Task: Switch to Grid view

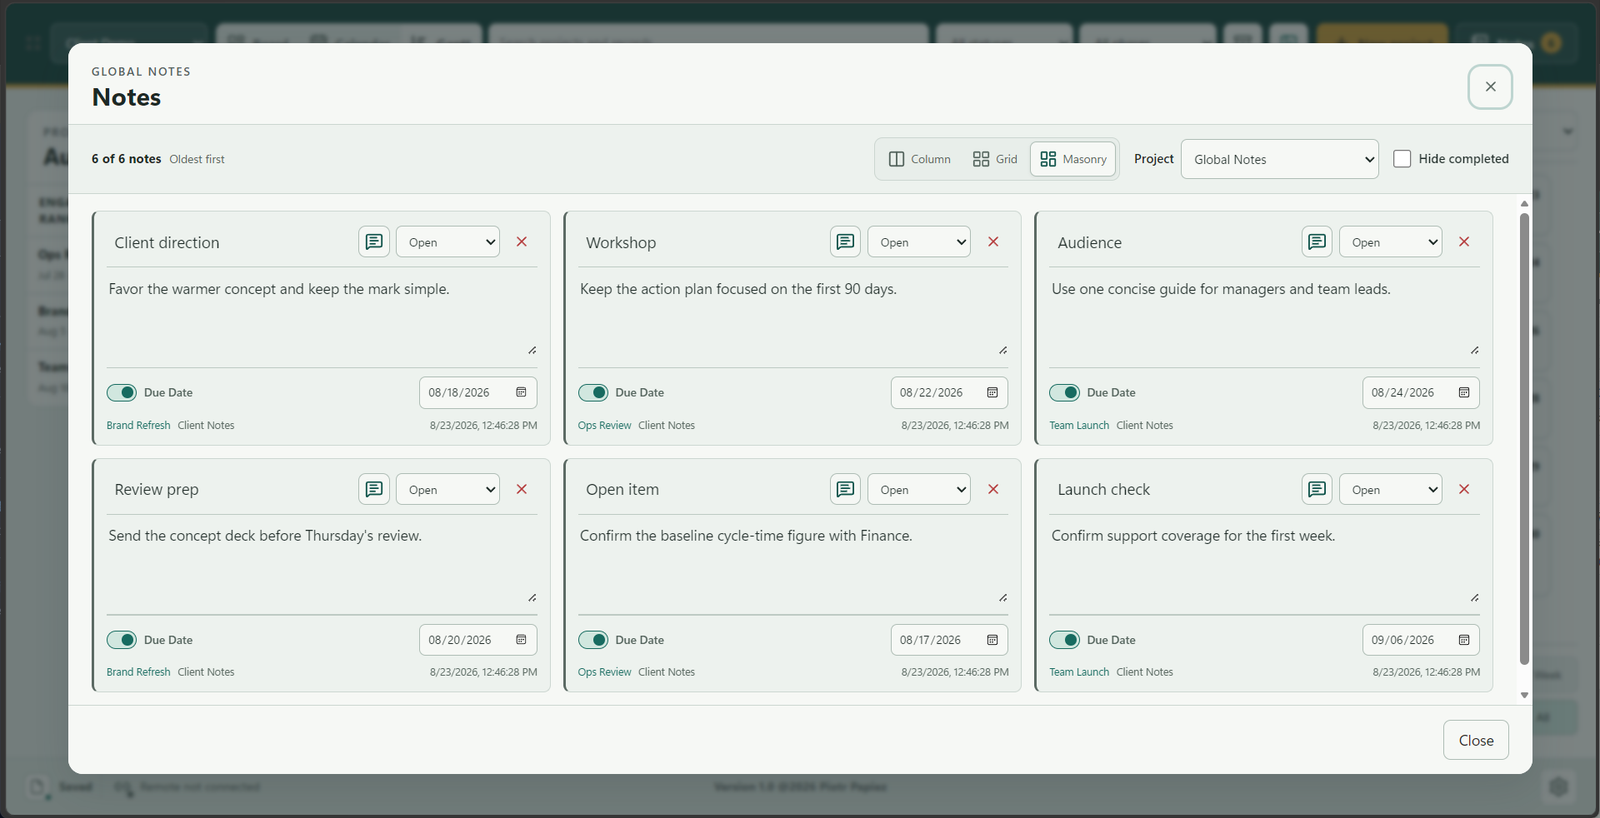Action: tap(995, 159)
